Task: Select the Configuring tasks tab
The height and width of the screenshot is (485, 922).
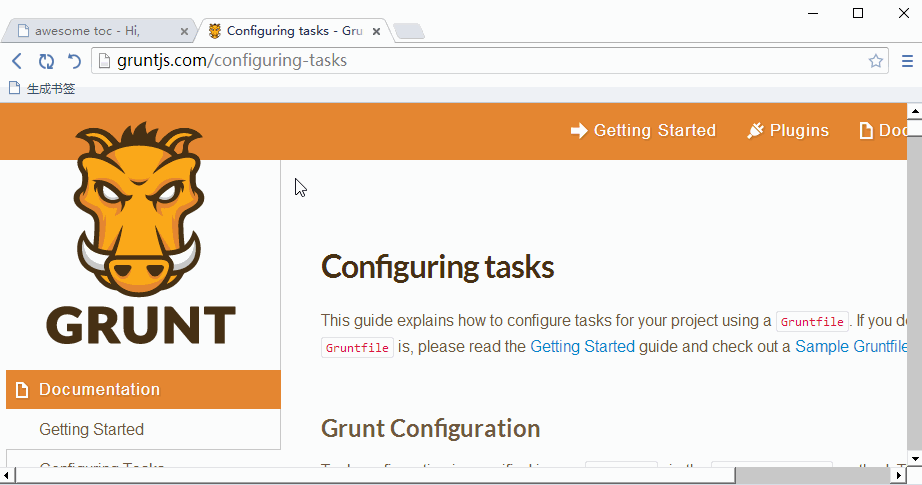Action: pos(294,31)
